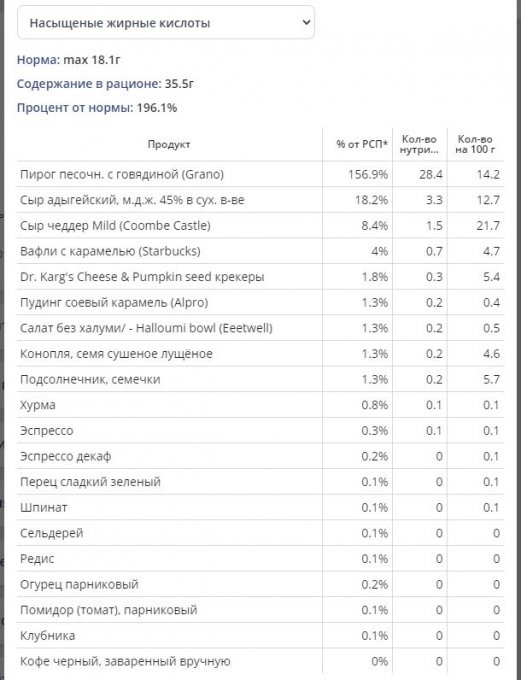Viewport: 521px width, 680px height.
Task: Open the Насыщеные жирные кислоты dropdown
Action: click(166, 22)
